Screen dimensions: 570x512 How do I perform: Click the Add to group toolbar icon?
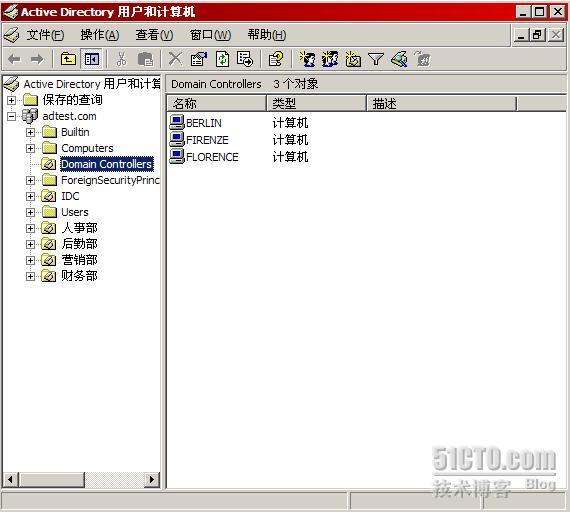tap(422, 59)
